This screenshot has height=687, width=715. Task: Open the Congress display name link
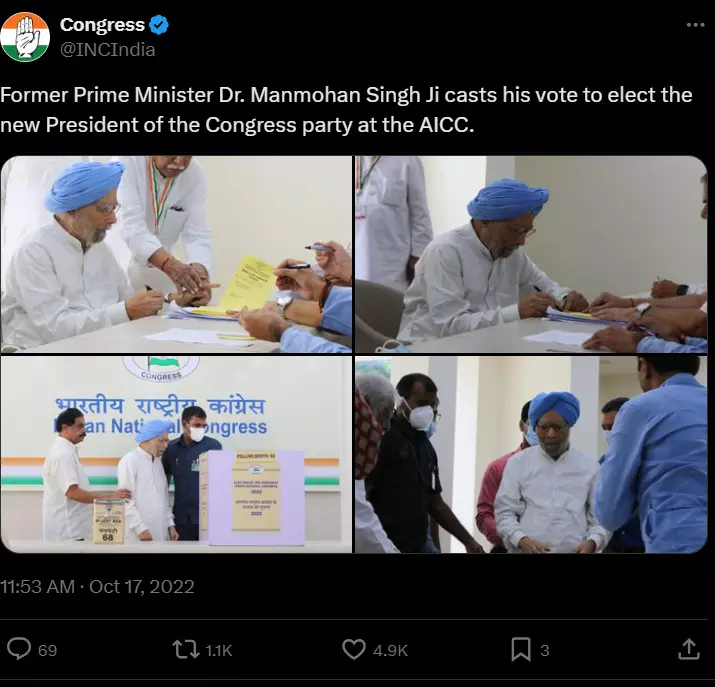(x=102, y=25)
